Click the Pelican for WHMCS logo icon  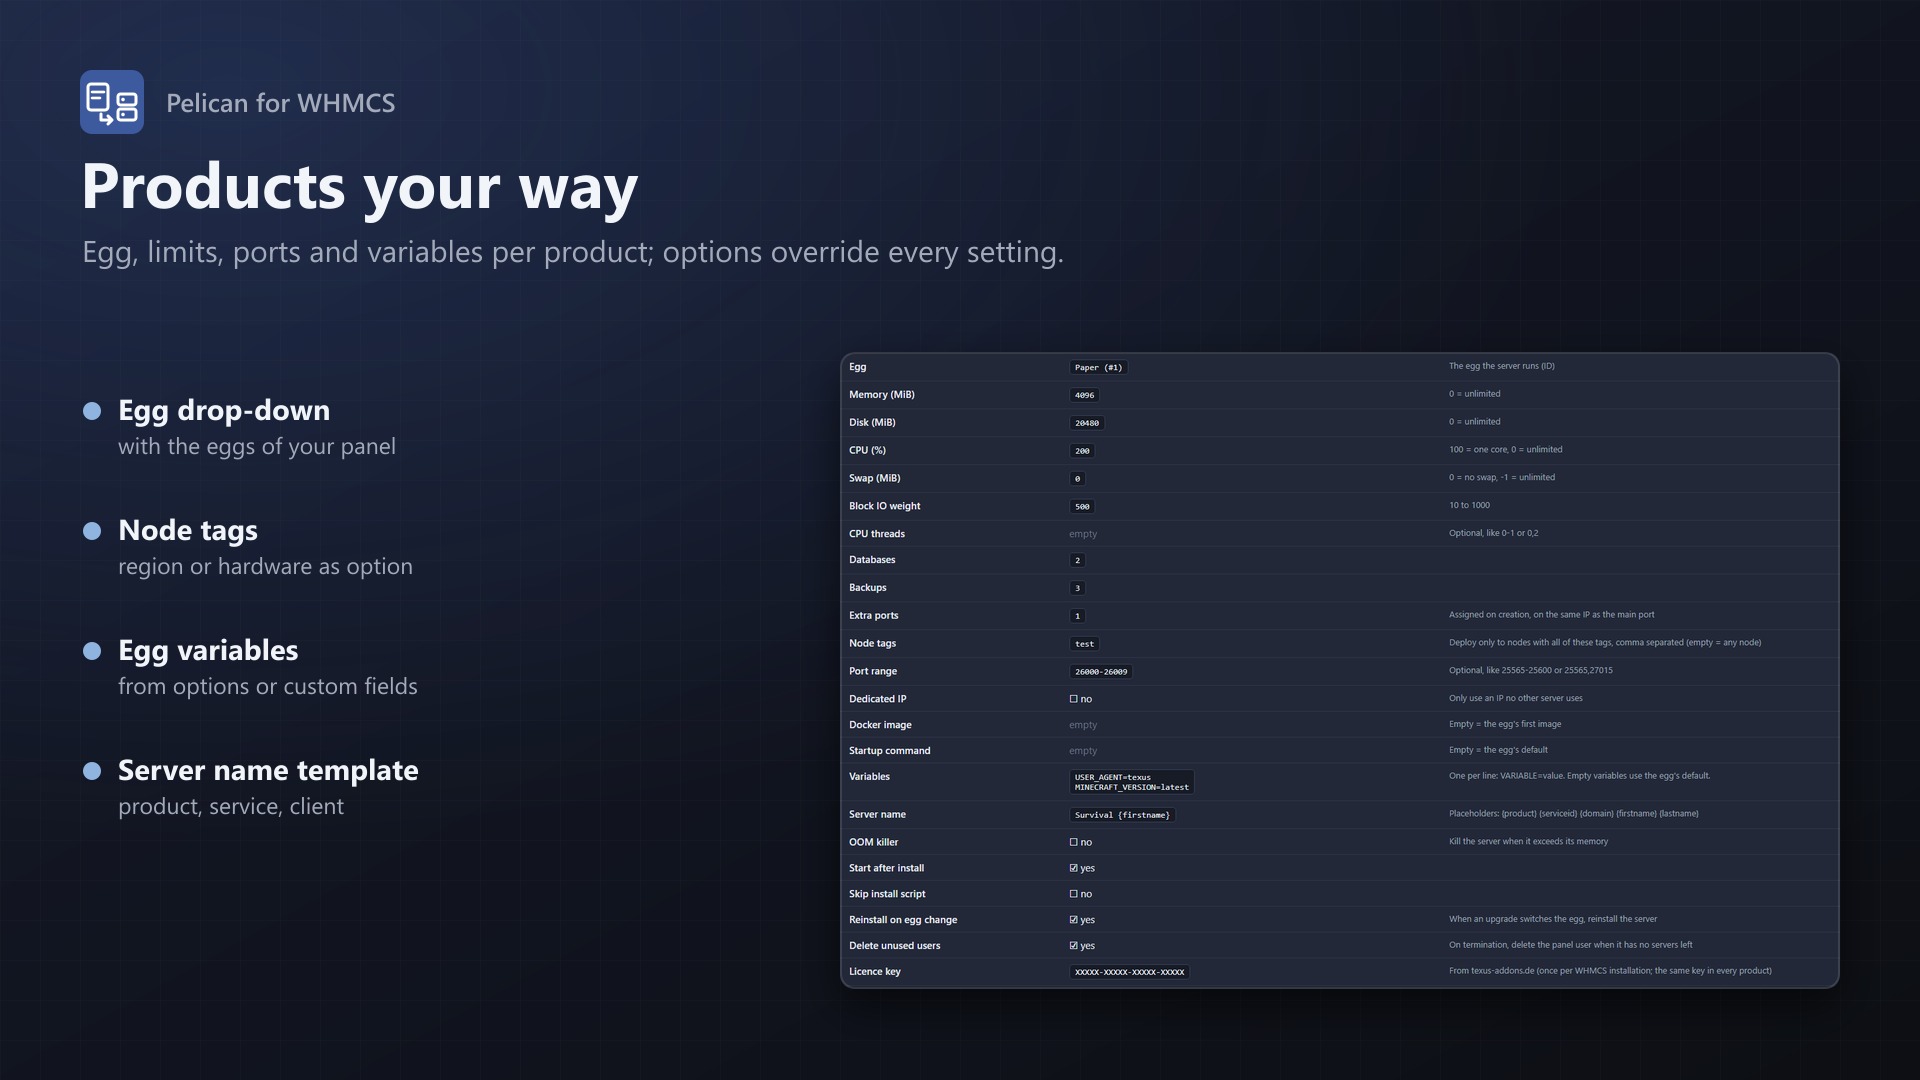click(112, 102)
